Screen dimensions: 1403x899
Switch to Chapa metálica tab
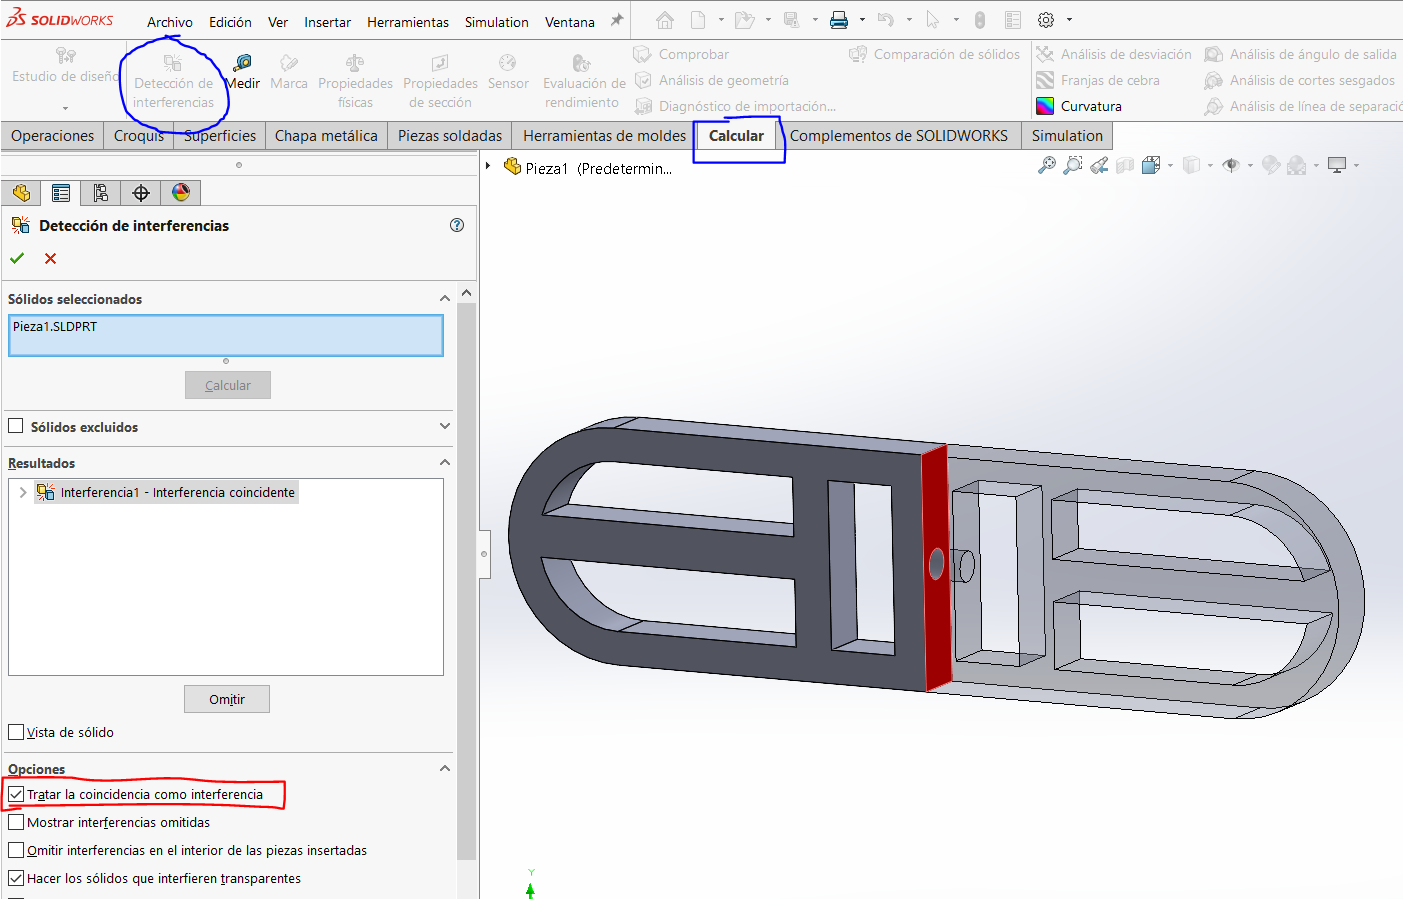(x=326, y=136)
